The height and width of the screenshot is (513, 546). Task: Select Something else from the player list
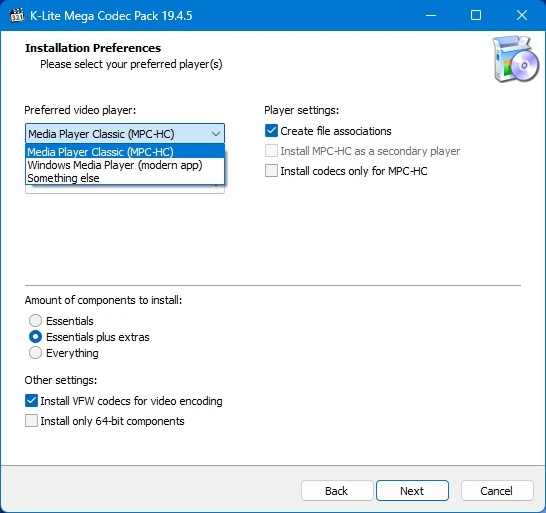[x=125, y=178]
